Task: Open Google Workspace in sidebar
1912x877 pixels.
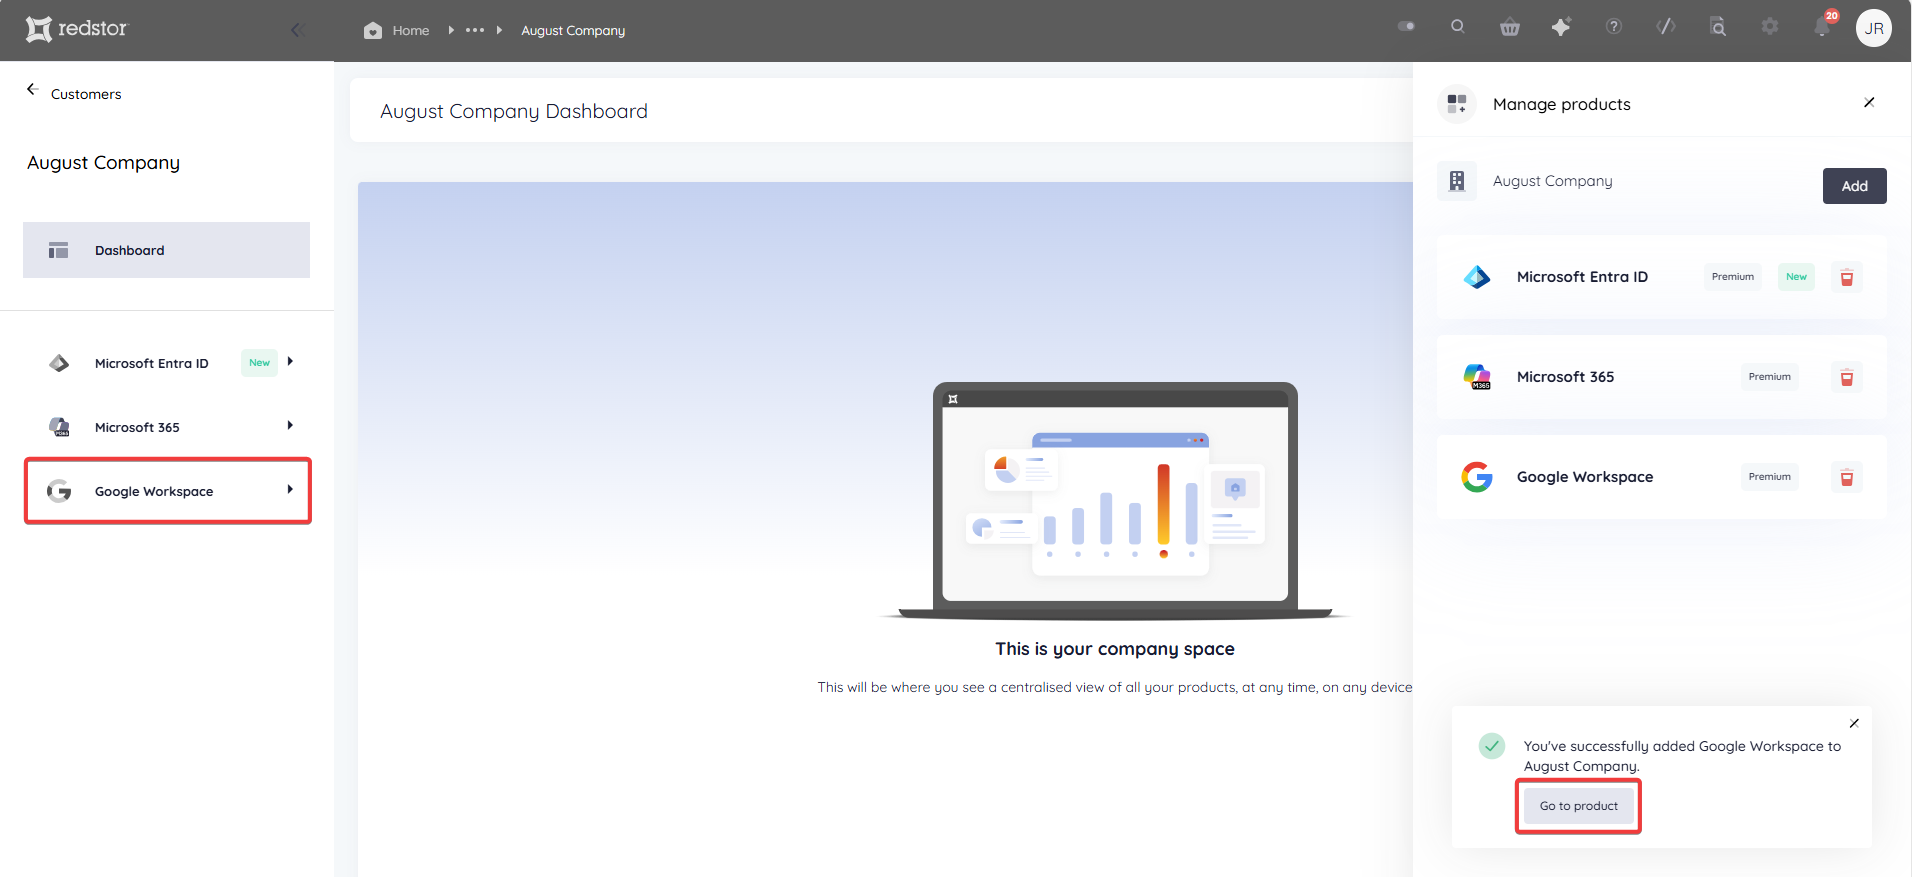Action: [168, 491]
